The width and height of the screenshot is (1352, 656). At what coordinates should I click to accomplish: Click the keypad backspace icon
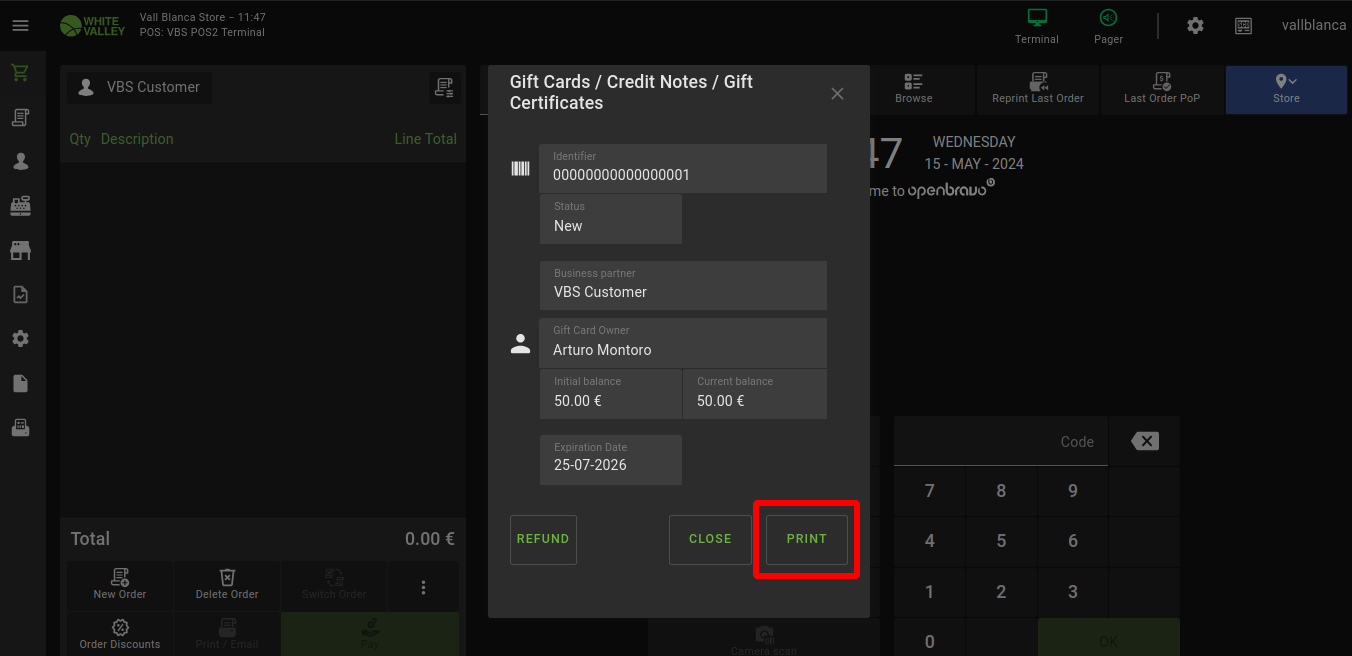coord(1145,441)
